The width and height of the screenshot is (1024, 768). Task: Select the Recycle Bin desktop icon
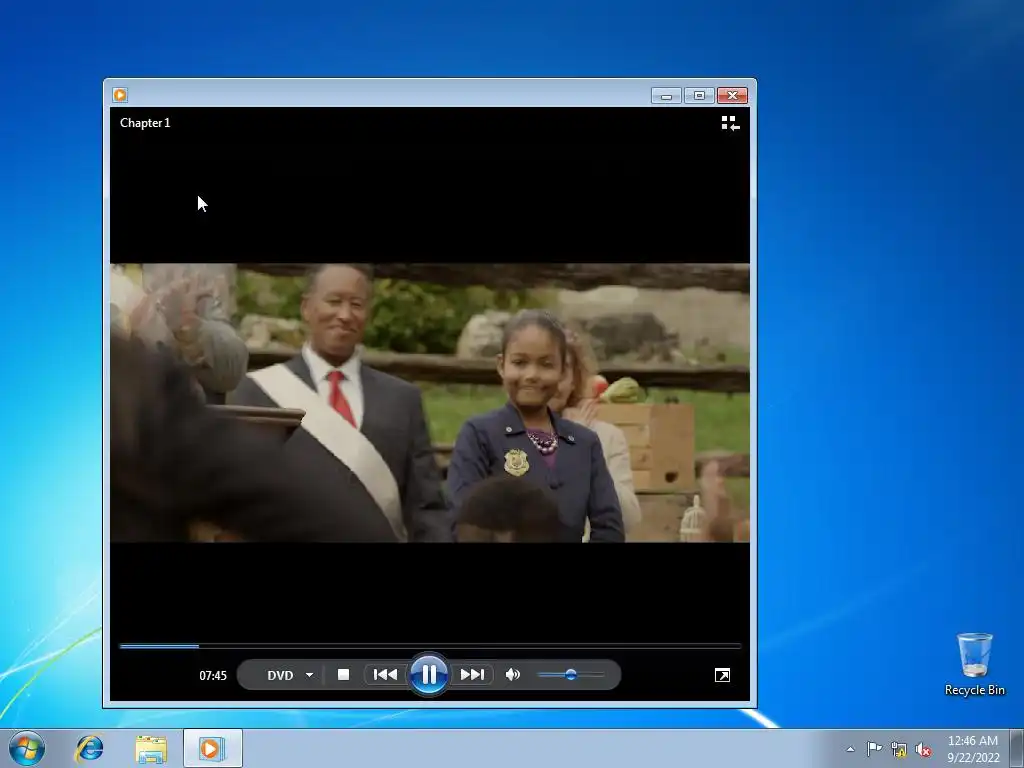point(974,664)
